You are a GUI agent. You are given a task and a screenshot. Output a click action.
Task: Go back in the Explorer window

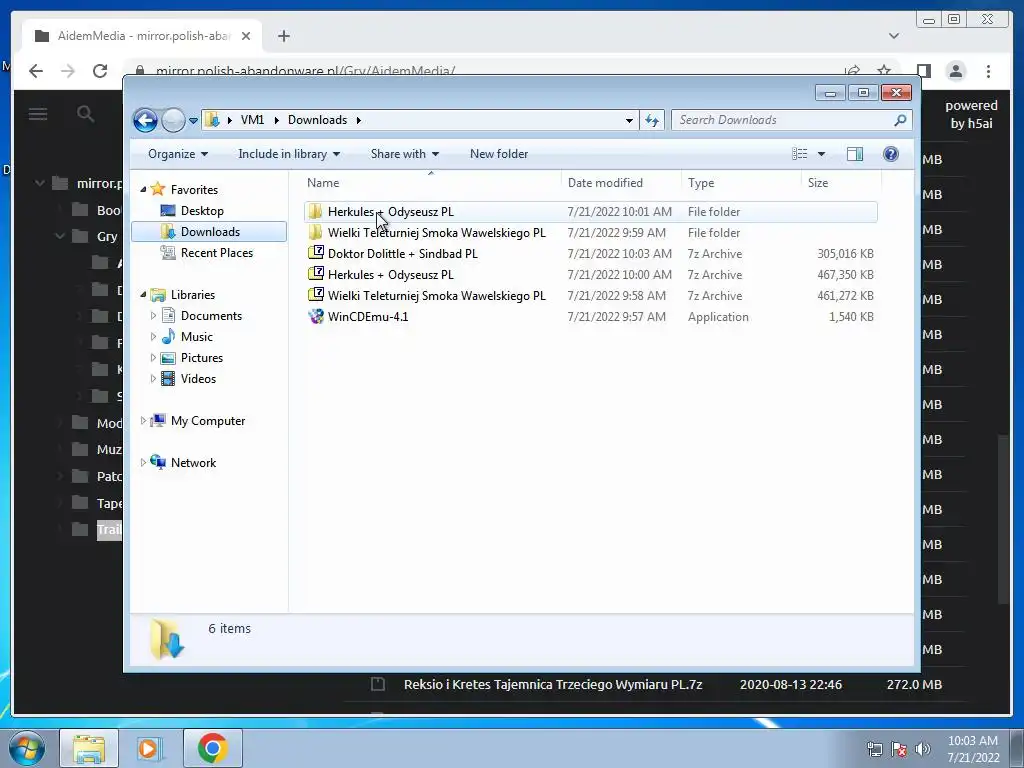tap(145, 120)
